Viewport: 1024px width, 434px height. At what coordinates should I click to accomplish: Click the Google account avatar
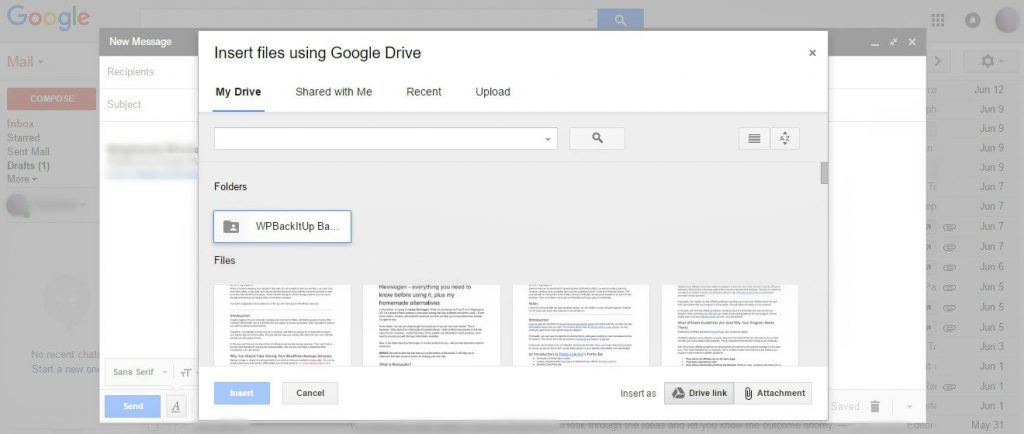[1007, 20]
